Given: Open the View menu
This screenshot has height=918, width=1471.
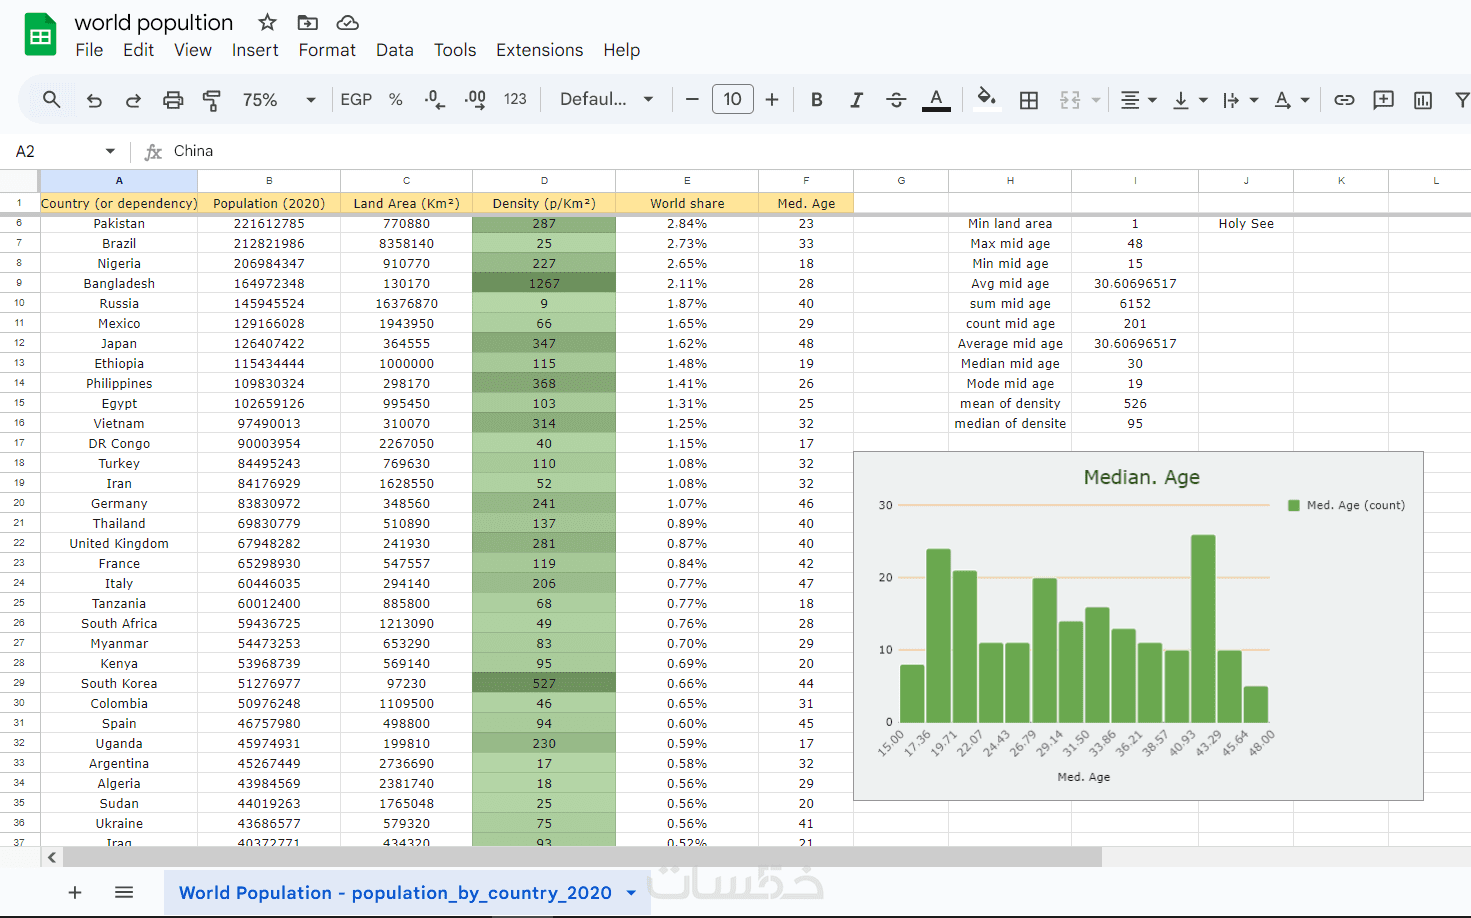Looking at the screenshot, I should (193, 50).
